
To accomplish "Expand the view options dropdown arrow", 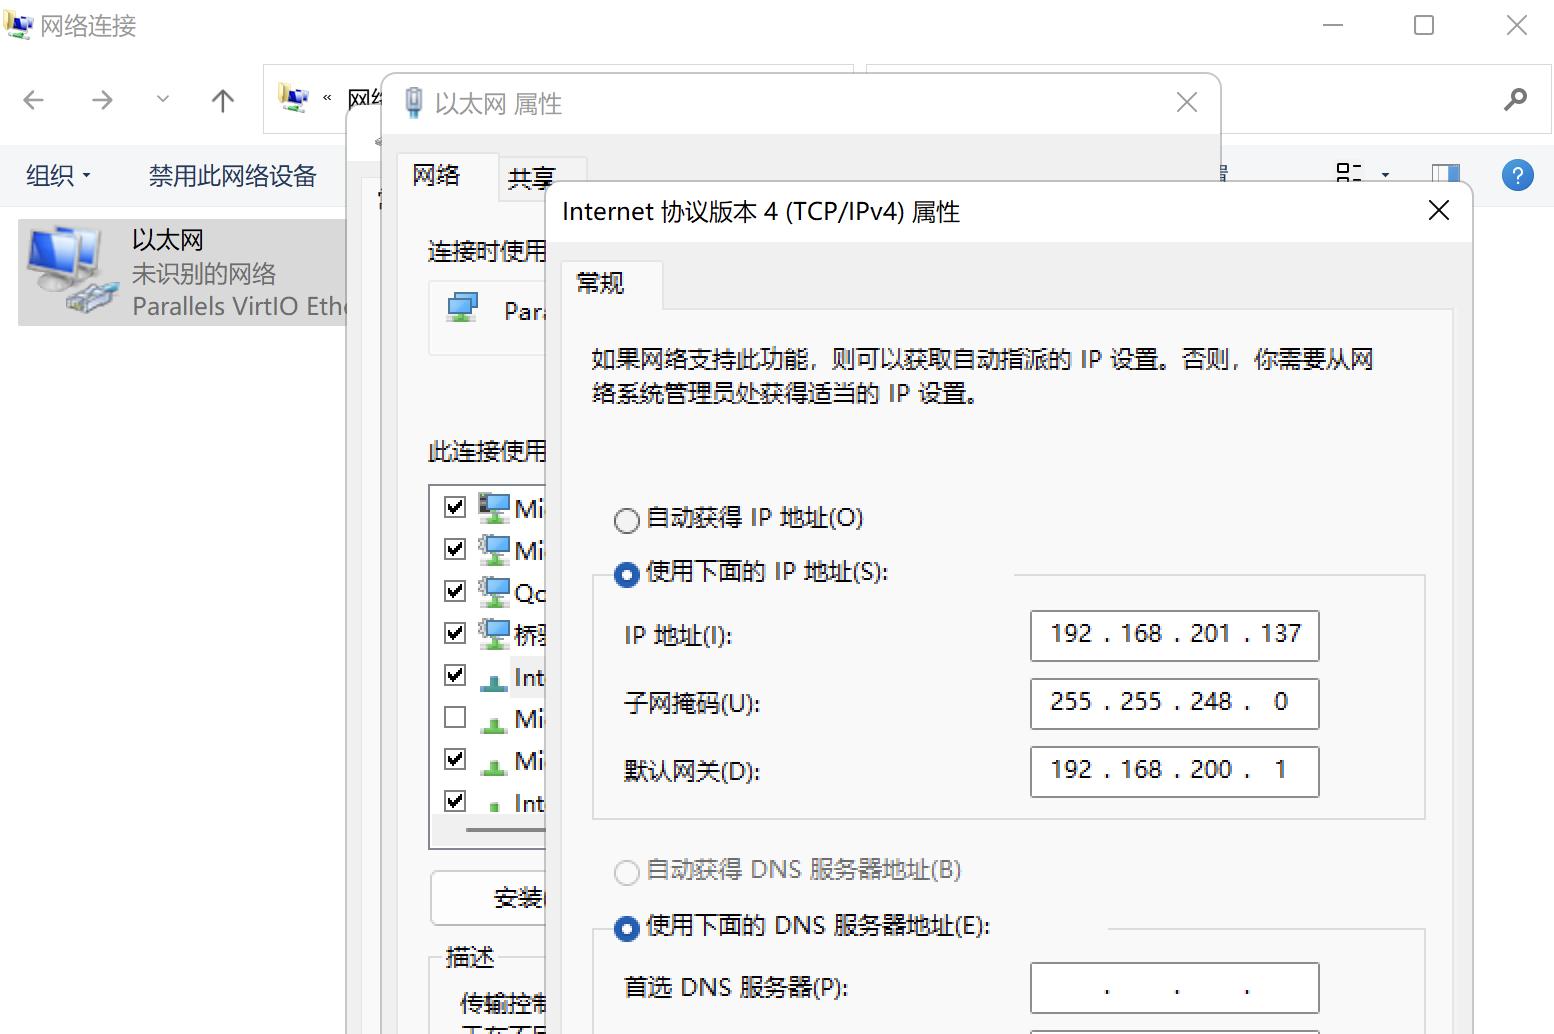I will pos(1385,175).
